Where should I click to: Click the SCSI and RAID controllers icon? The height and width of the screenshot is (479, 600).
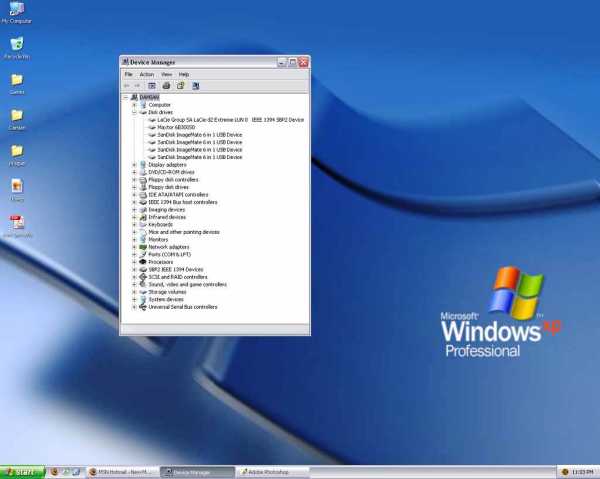[143, 277]
